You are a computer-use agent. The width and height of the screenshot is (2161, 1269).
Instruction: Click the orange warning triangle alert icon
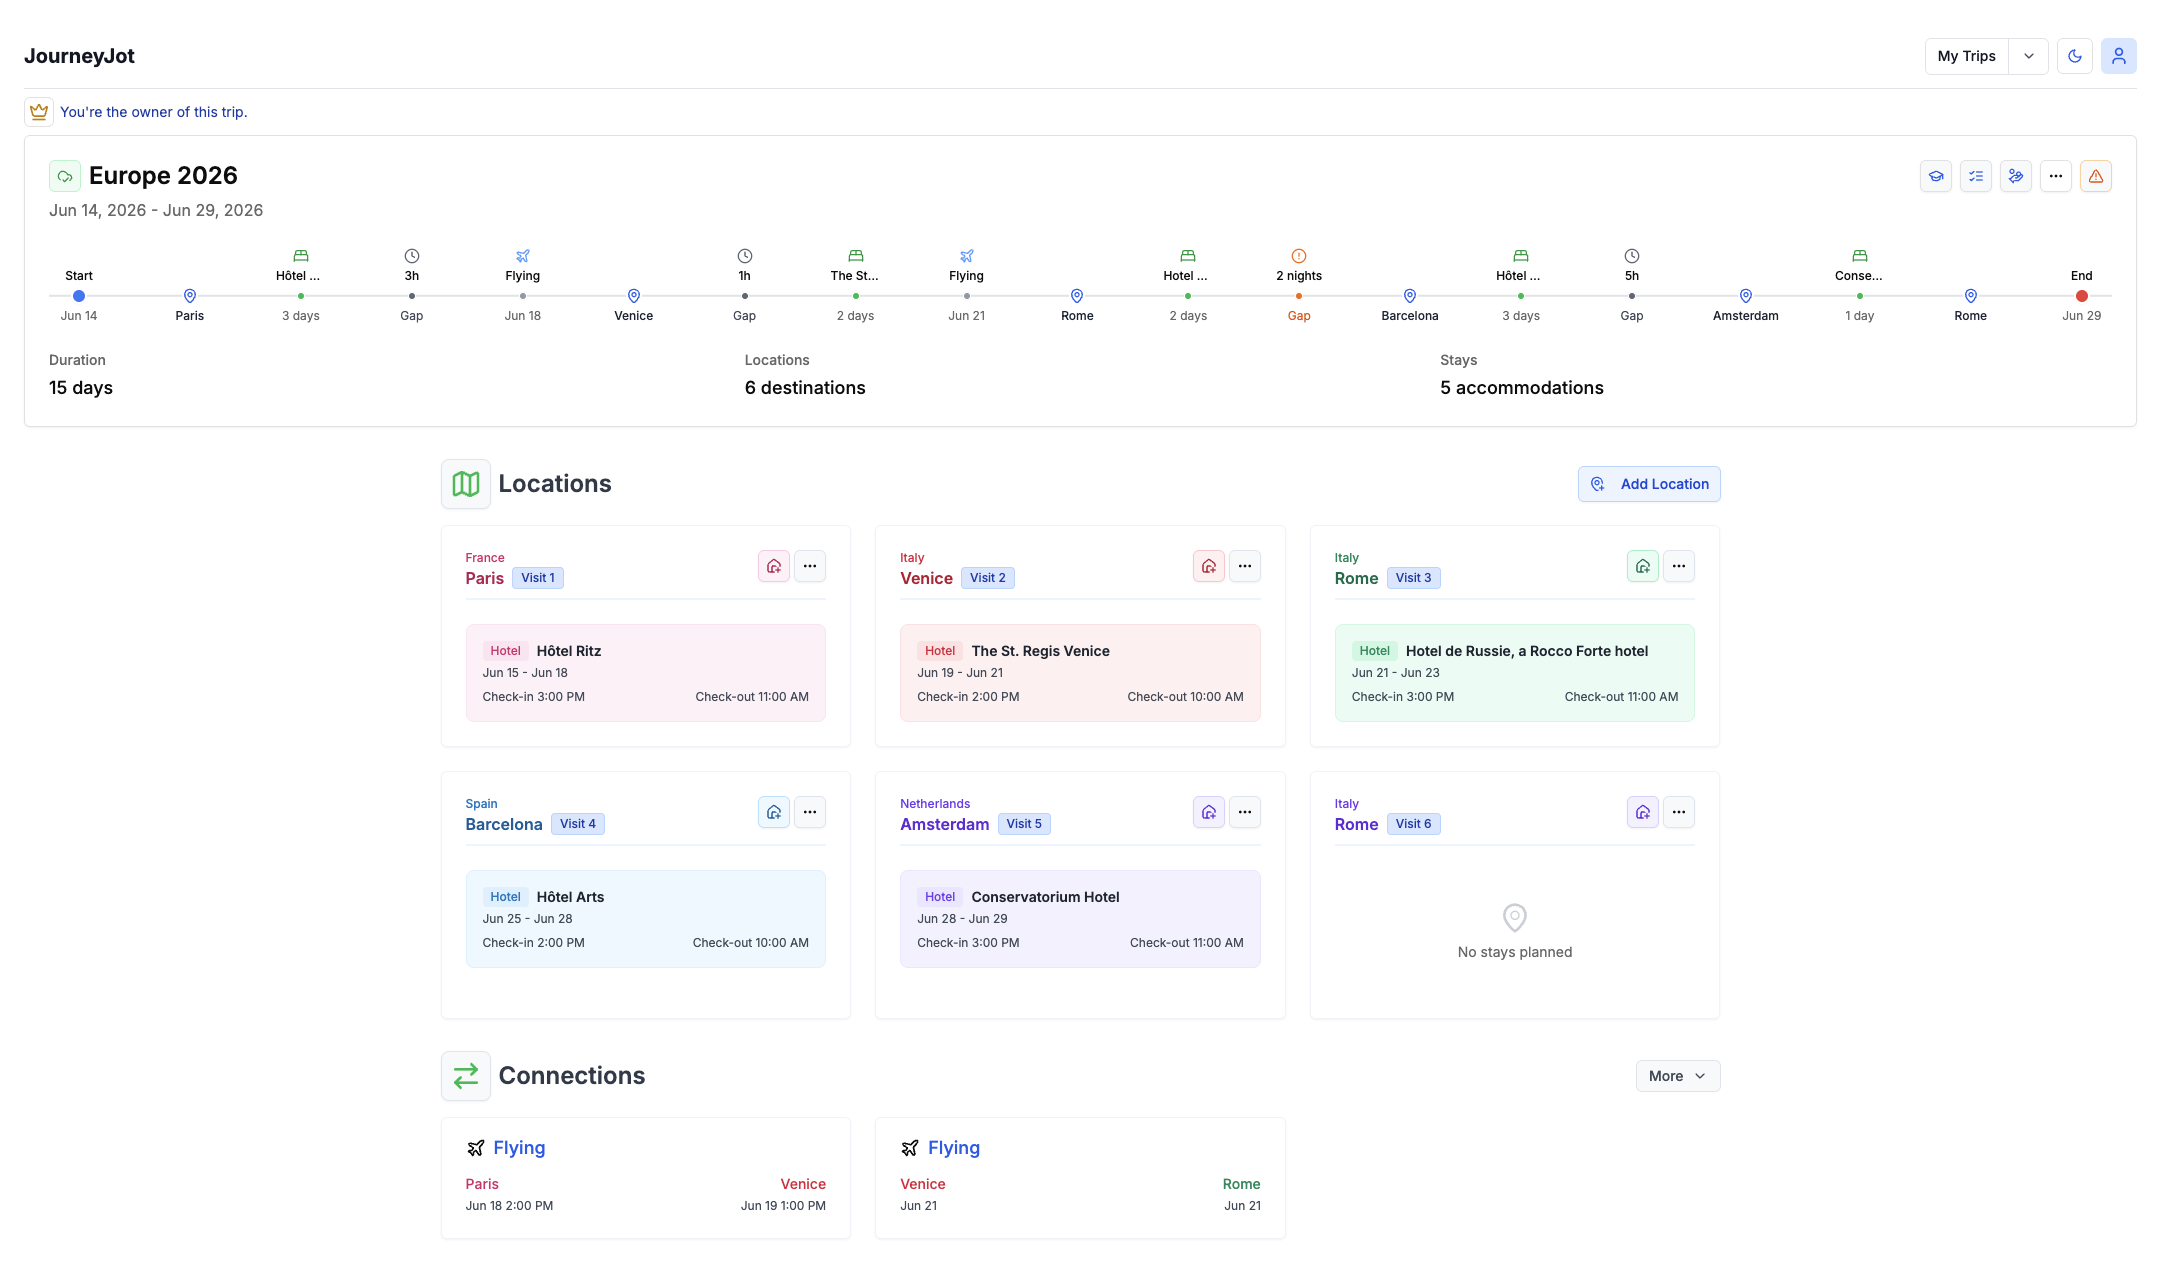(2097, 176)
